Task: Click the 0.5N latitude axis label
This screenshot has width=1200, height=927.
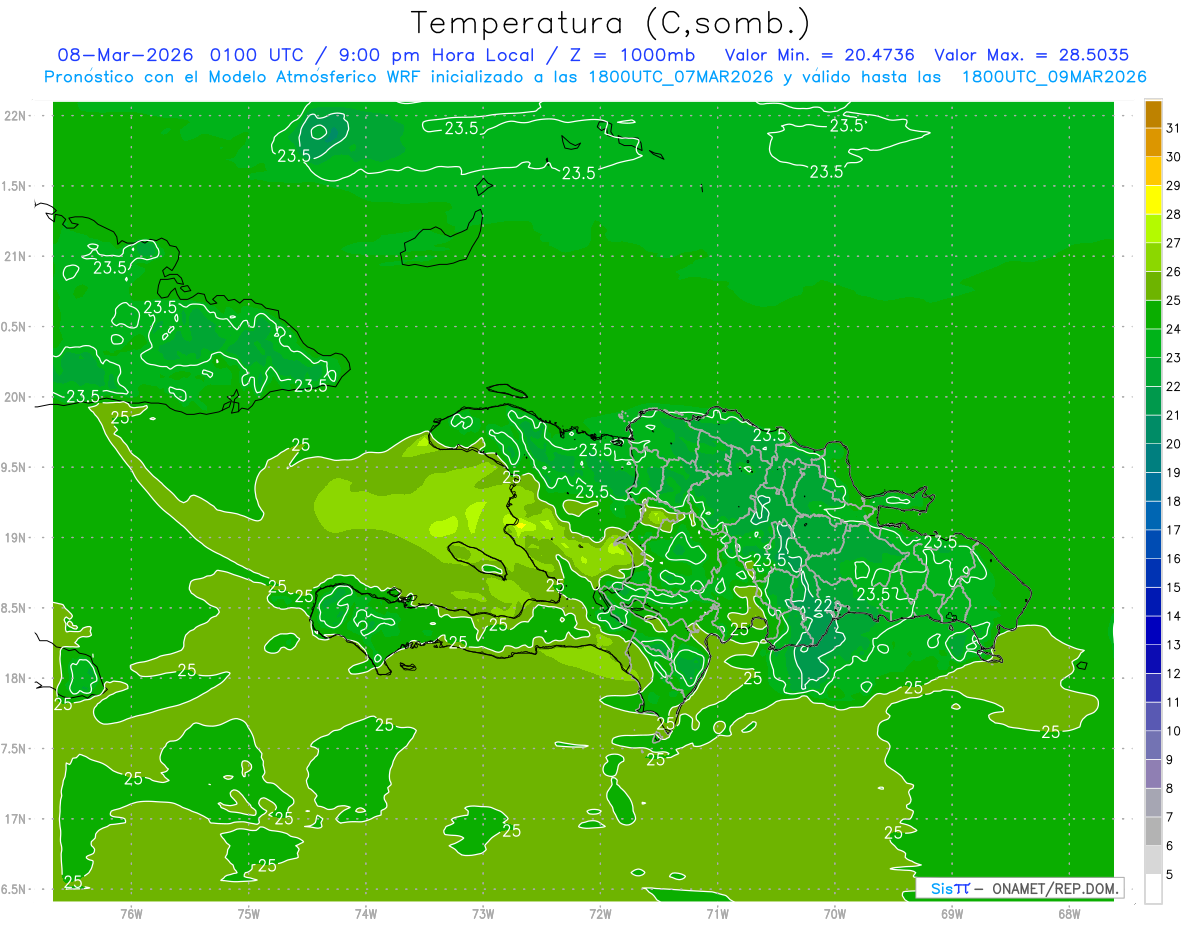Action: coord(14,327)
